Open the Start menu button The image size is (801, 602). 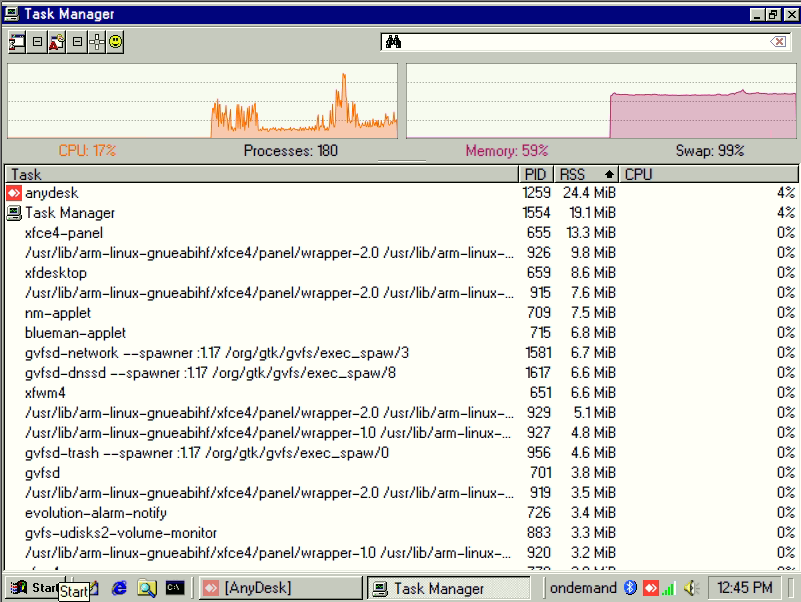coord(35,588)
